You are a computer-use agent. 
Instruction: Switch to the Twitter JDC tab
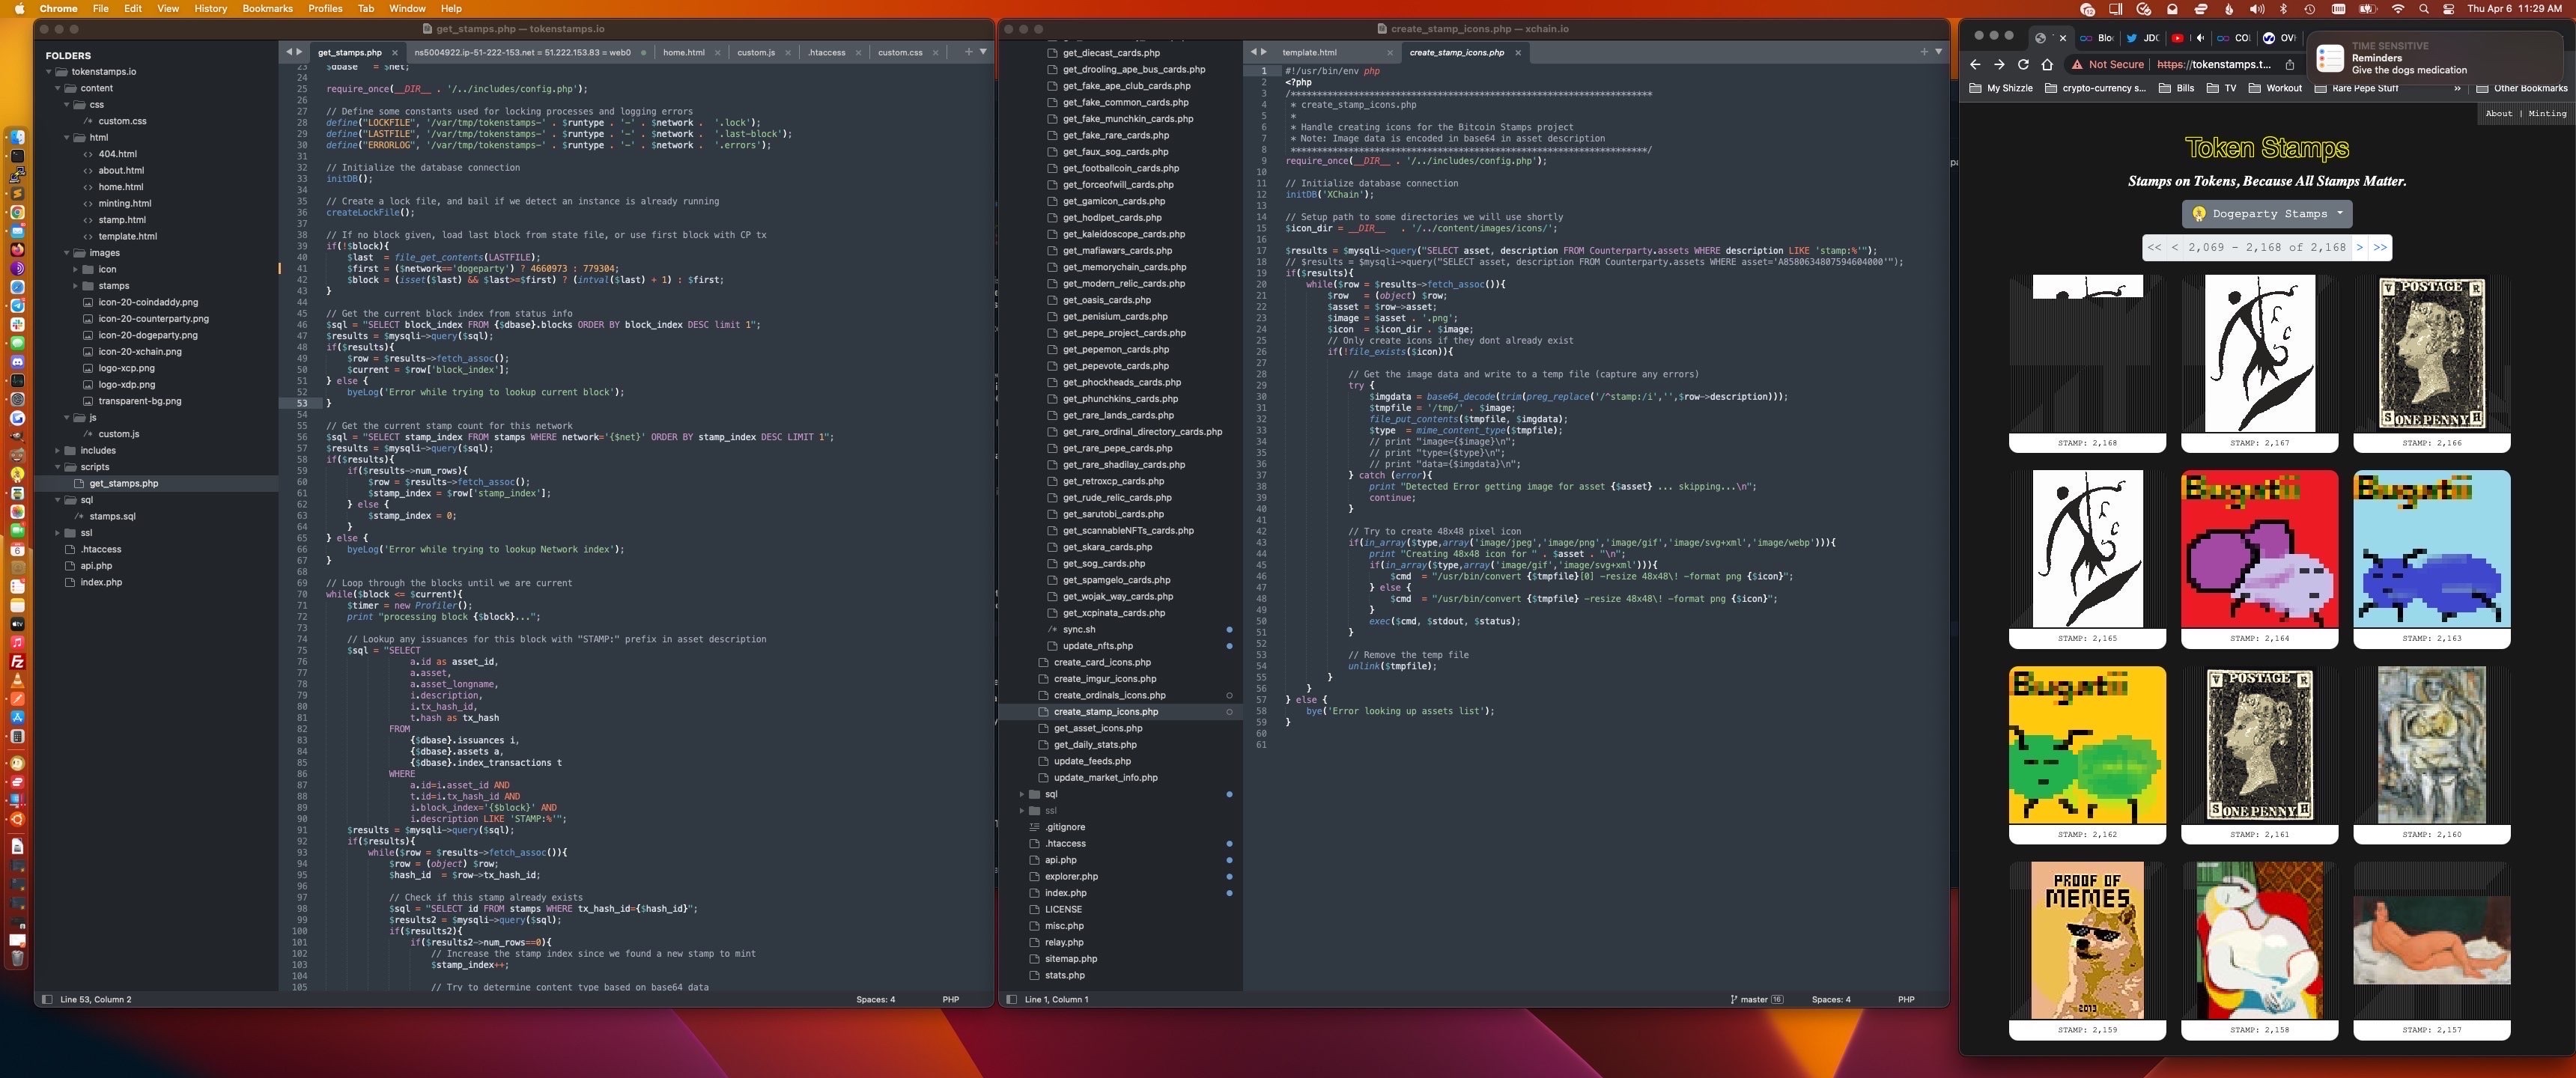tap(2142, 38)
